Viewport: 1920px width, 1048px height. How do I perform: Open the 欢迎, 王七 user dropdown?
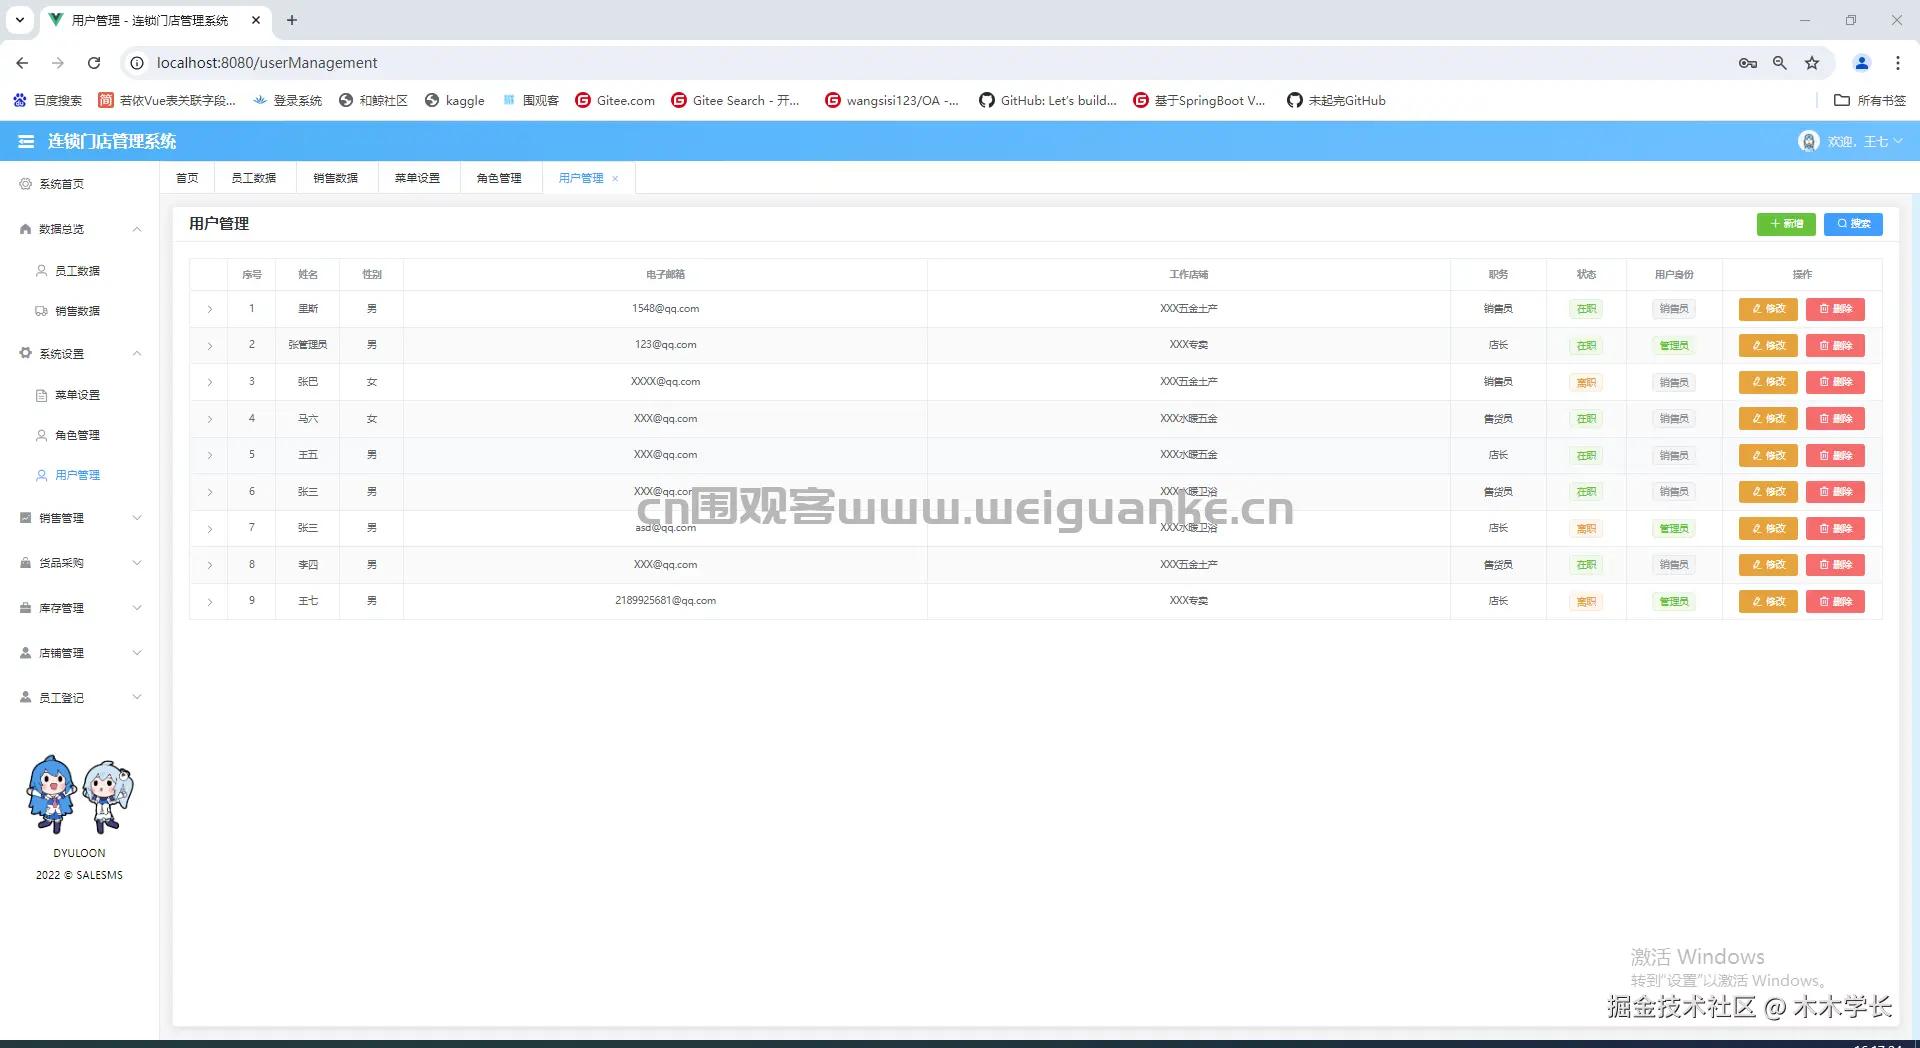click(x=1850, y=142)
